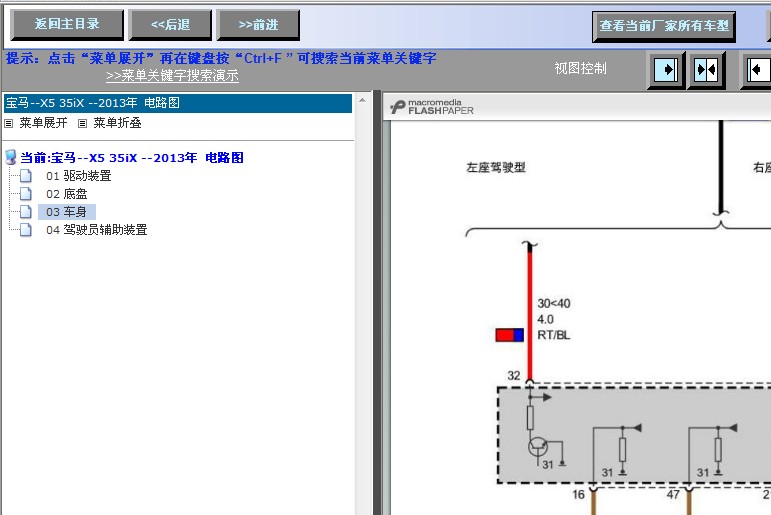771x515 pixels.
Task: Click the 左座驾驶型 label in the diagram
Action: pos(496,168)
